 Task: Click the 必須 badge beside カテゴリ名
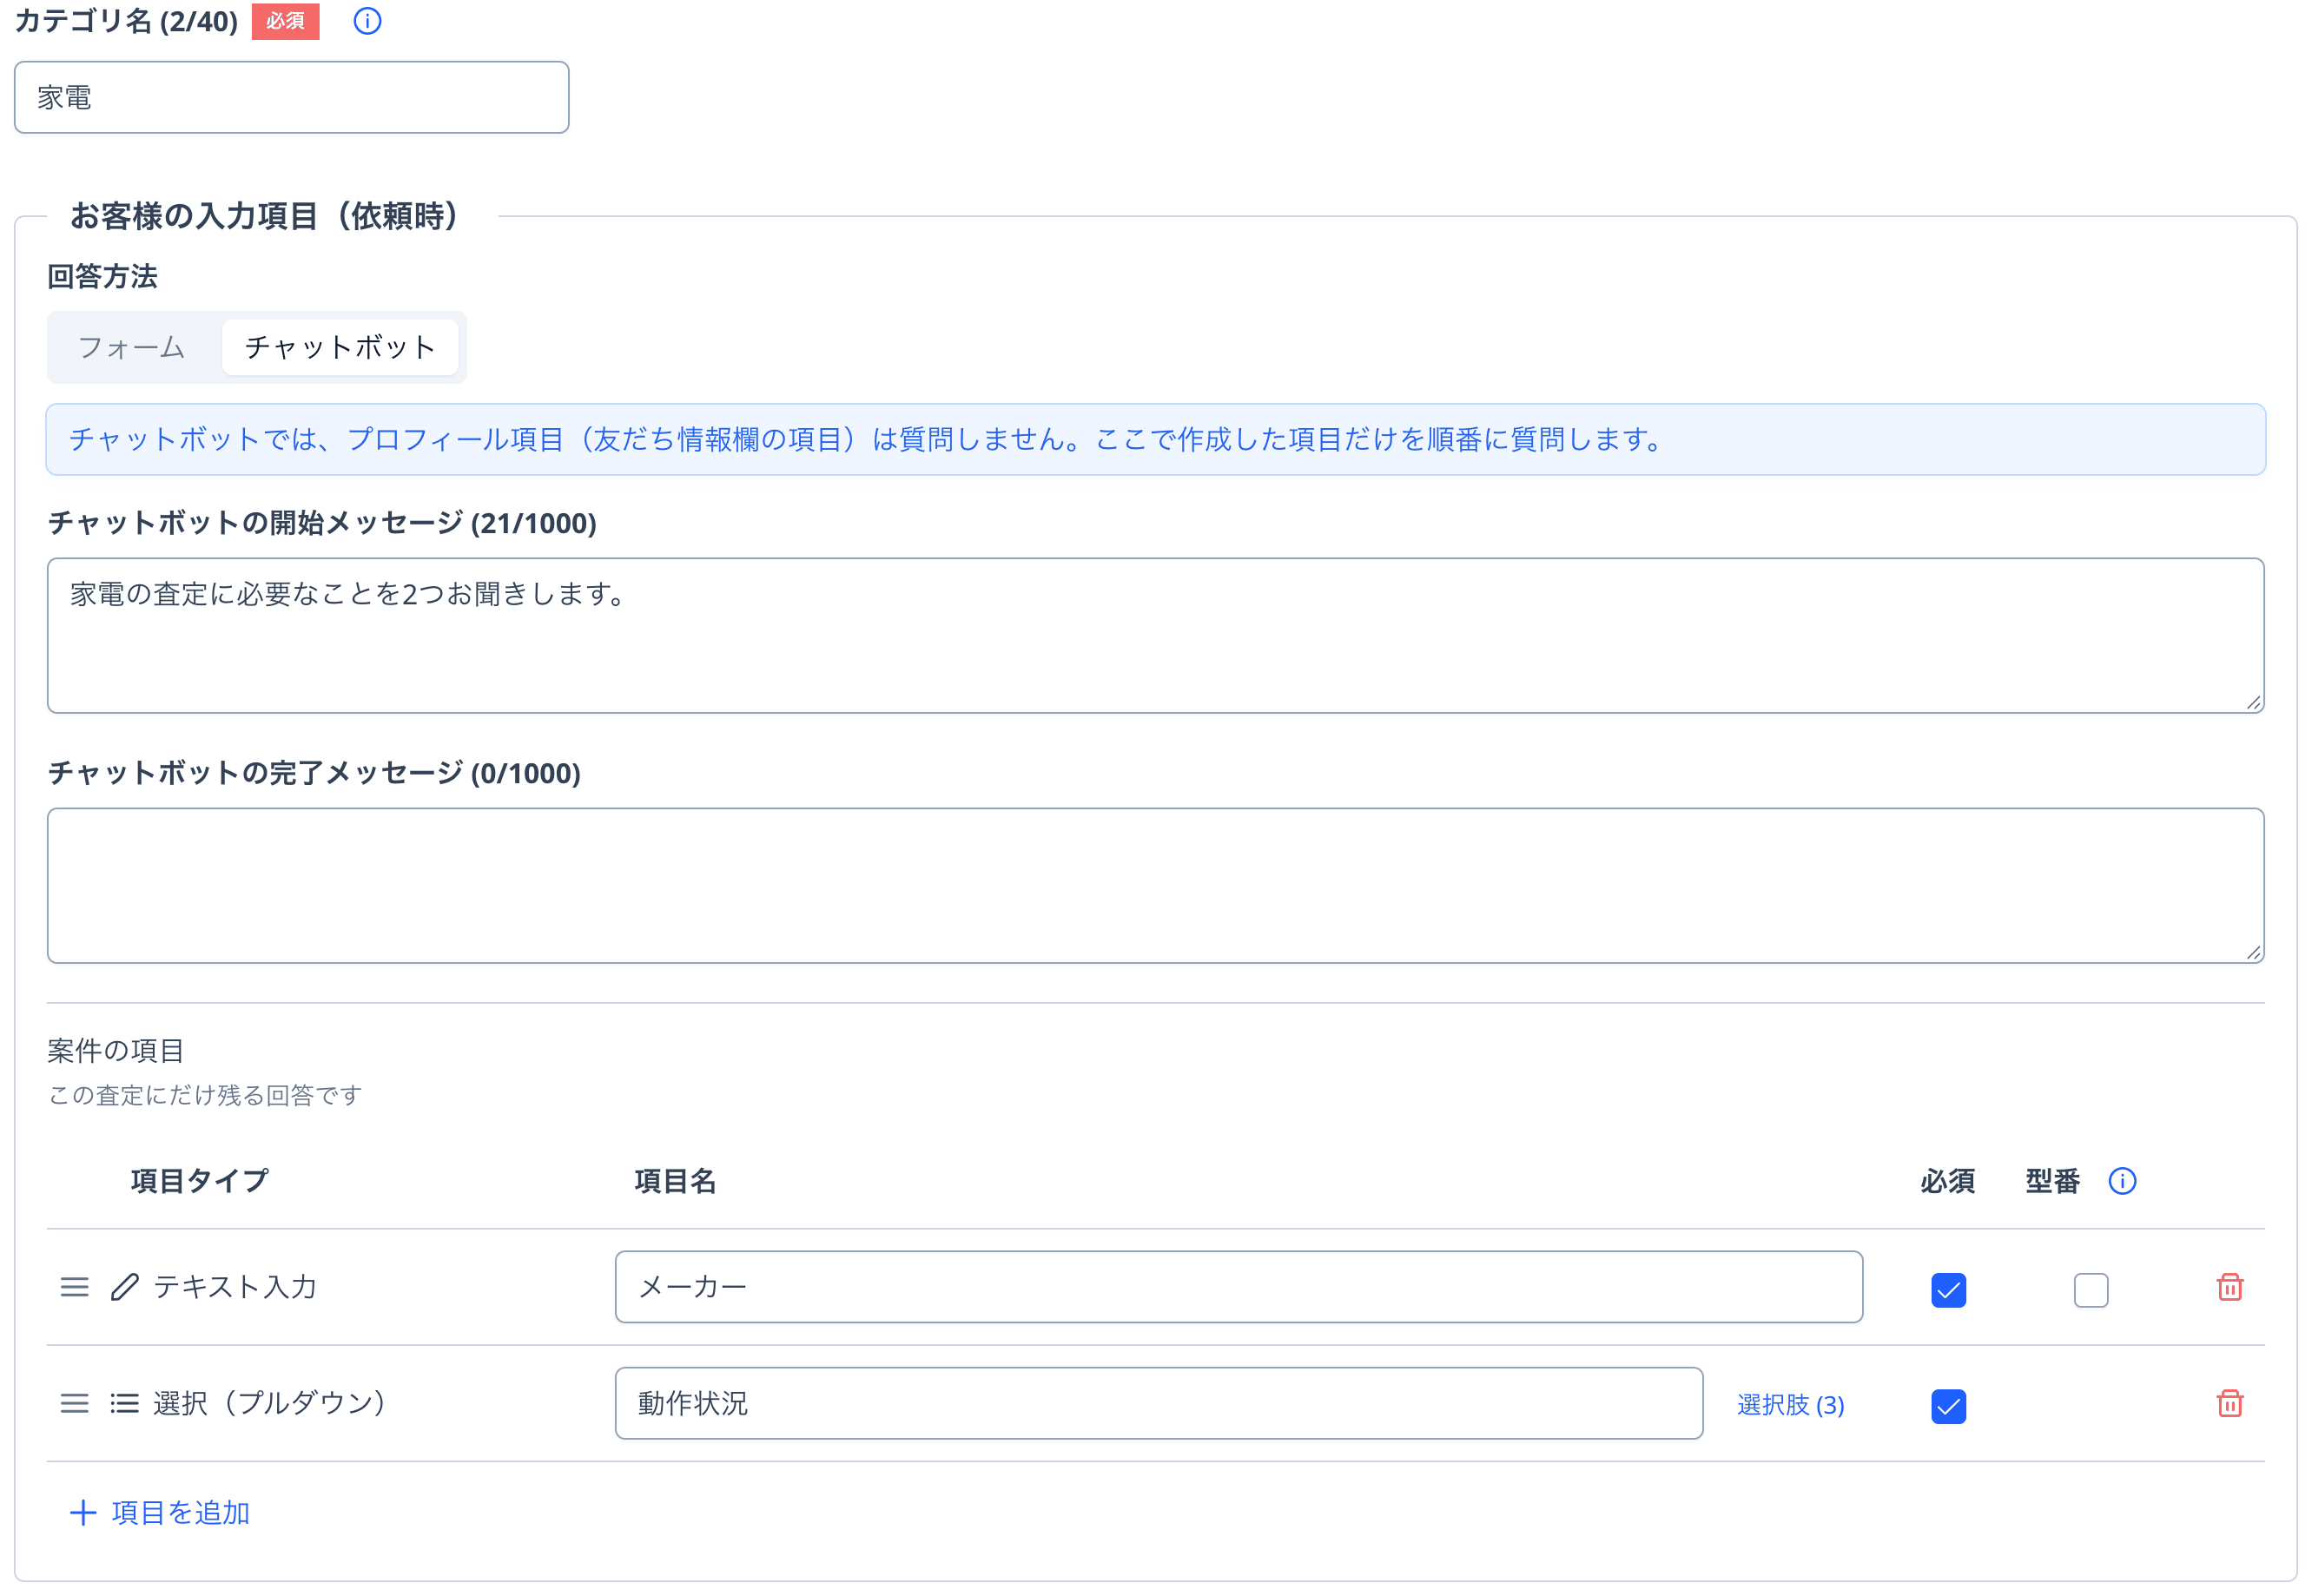285,21
